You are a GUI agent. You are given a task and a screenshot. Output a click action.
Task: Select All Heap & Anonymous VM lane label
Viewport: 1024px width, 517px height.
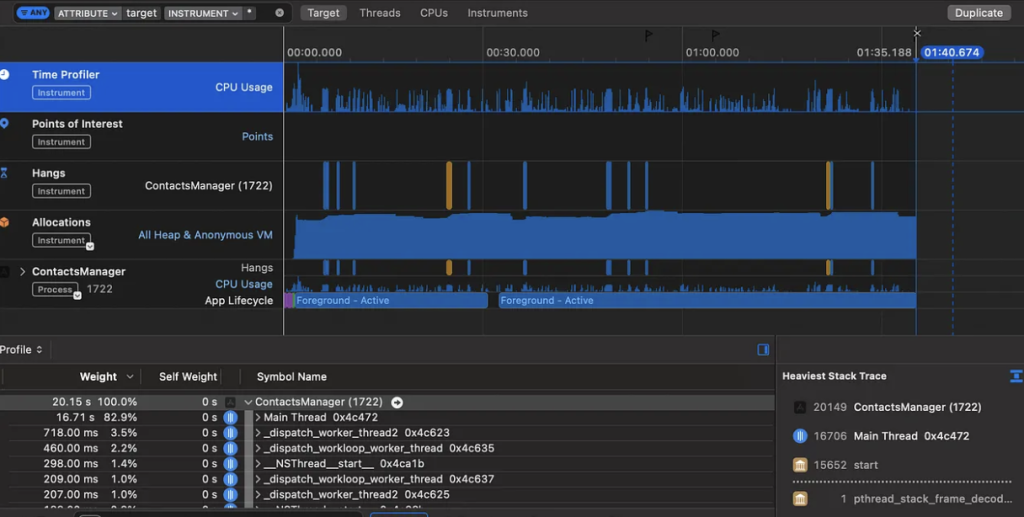tap(205, 235)
